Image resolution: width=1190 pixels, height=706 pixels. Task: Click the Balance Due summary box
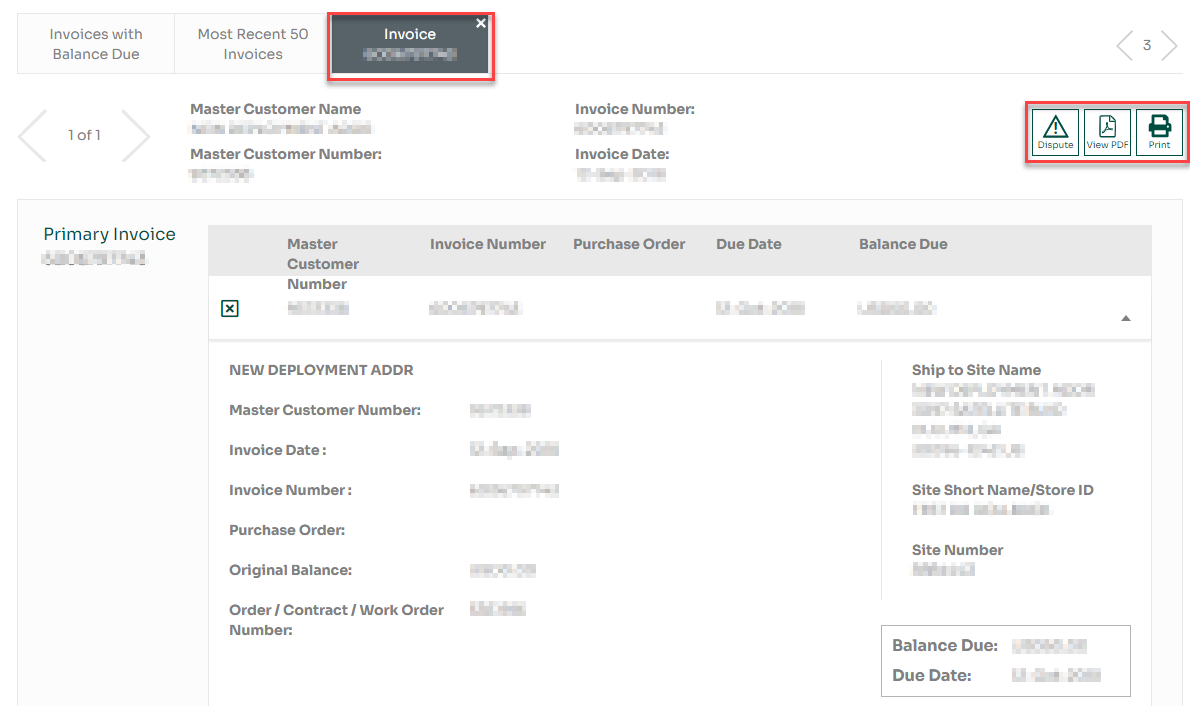tap(1004, 660)
